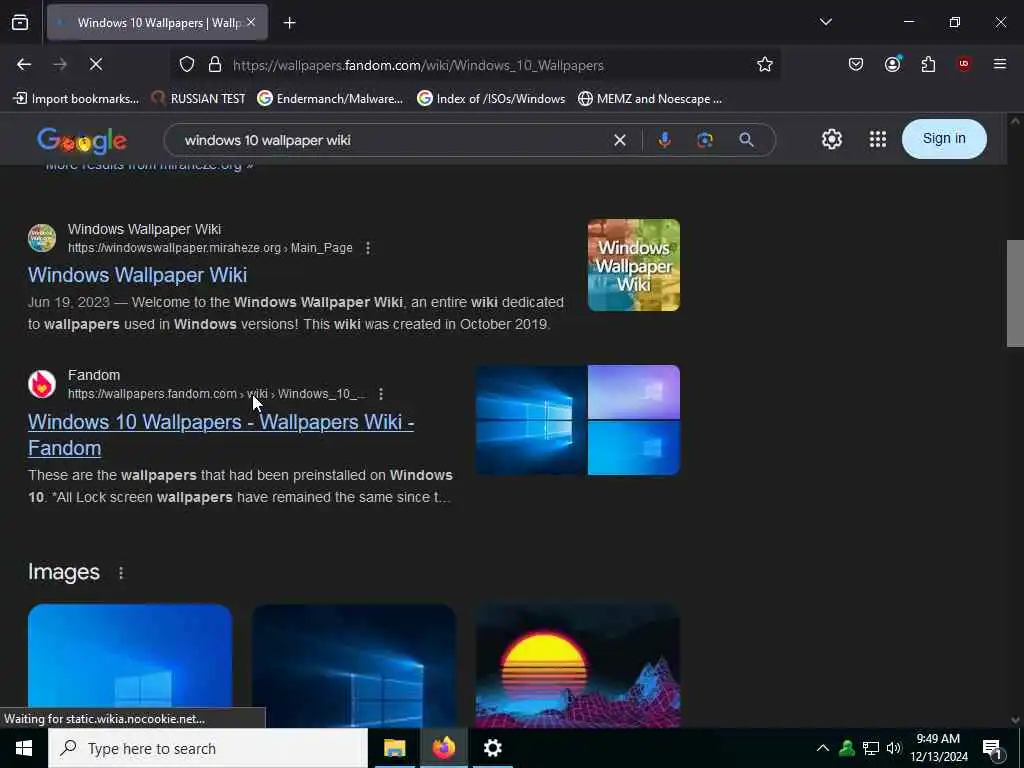Click Windows Wallpaper Wiki site favicon
Screen dimensions: 1024x768
(42, 238)
